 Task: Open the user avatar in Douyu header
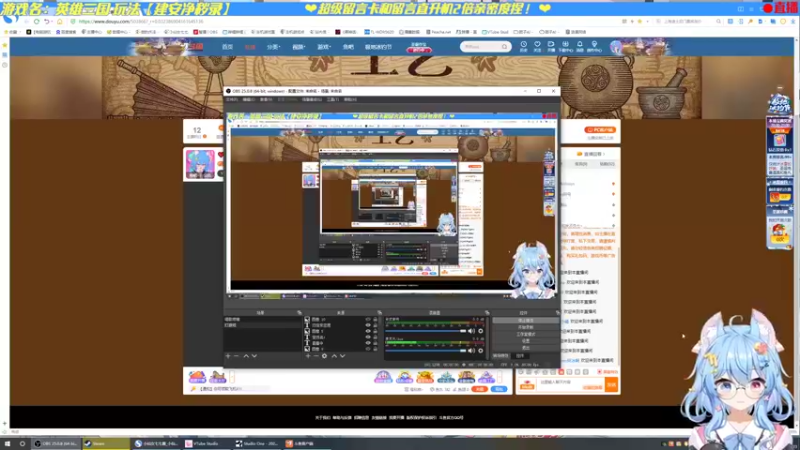[616, 46]
